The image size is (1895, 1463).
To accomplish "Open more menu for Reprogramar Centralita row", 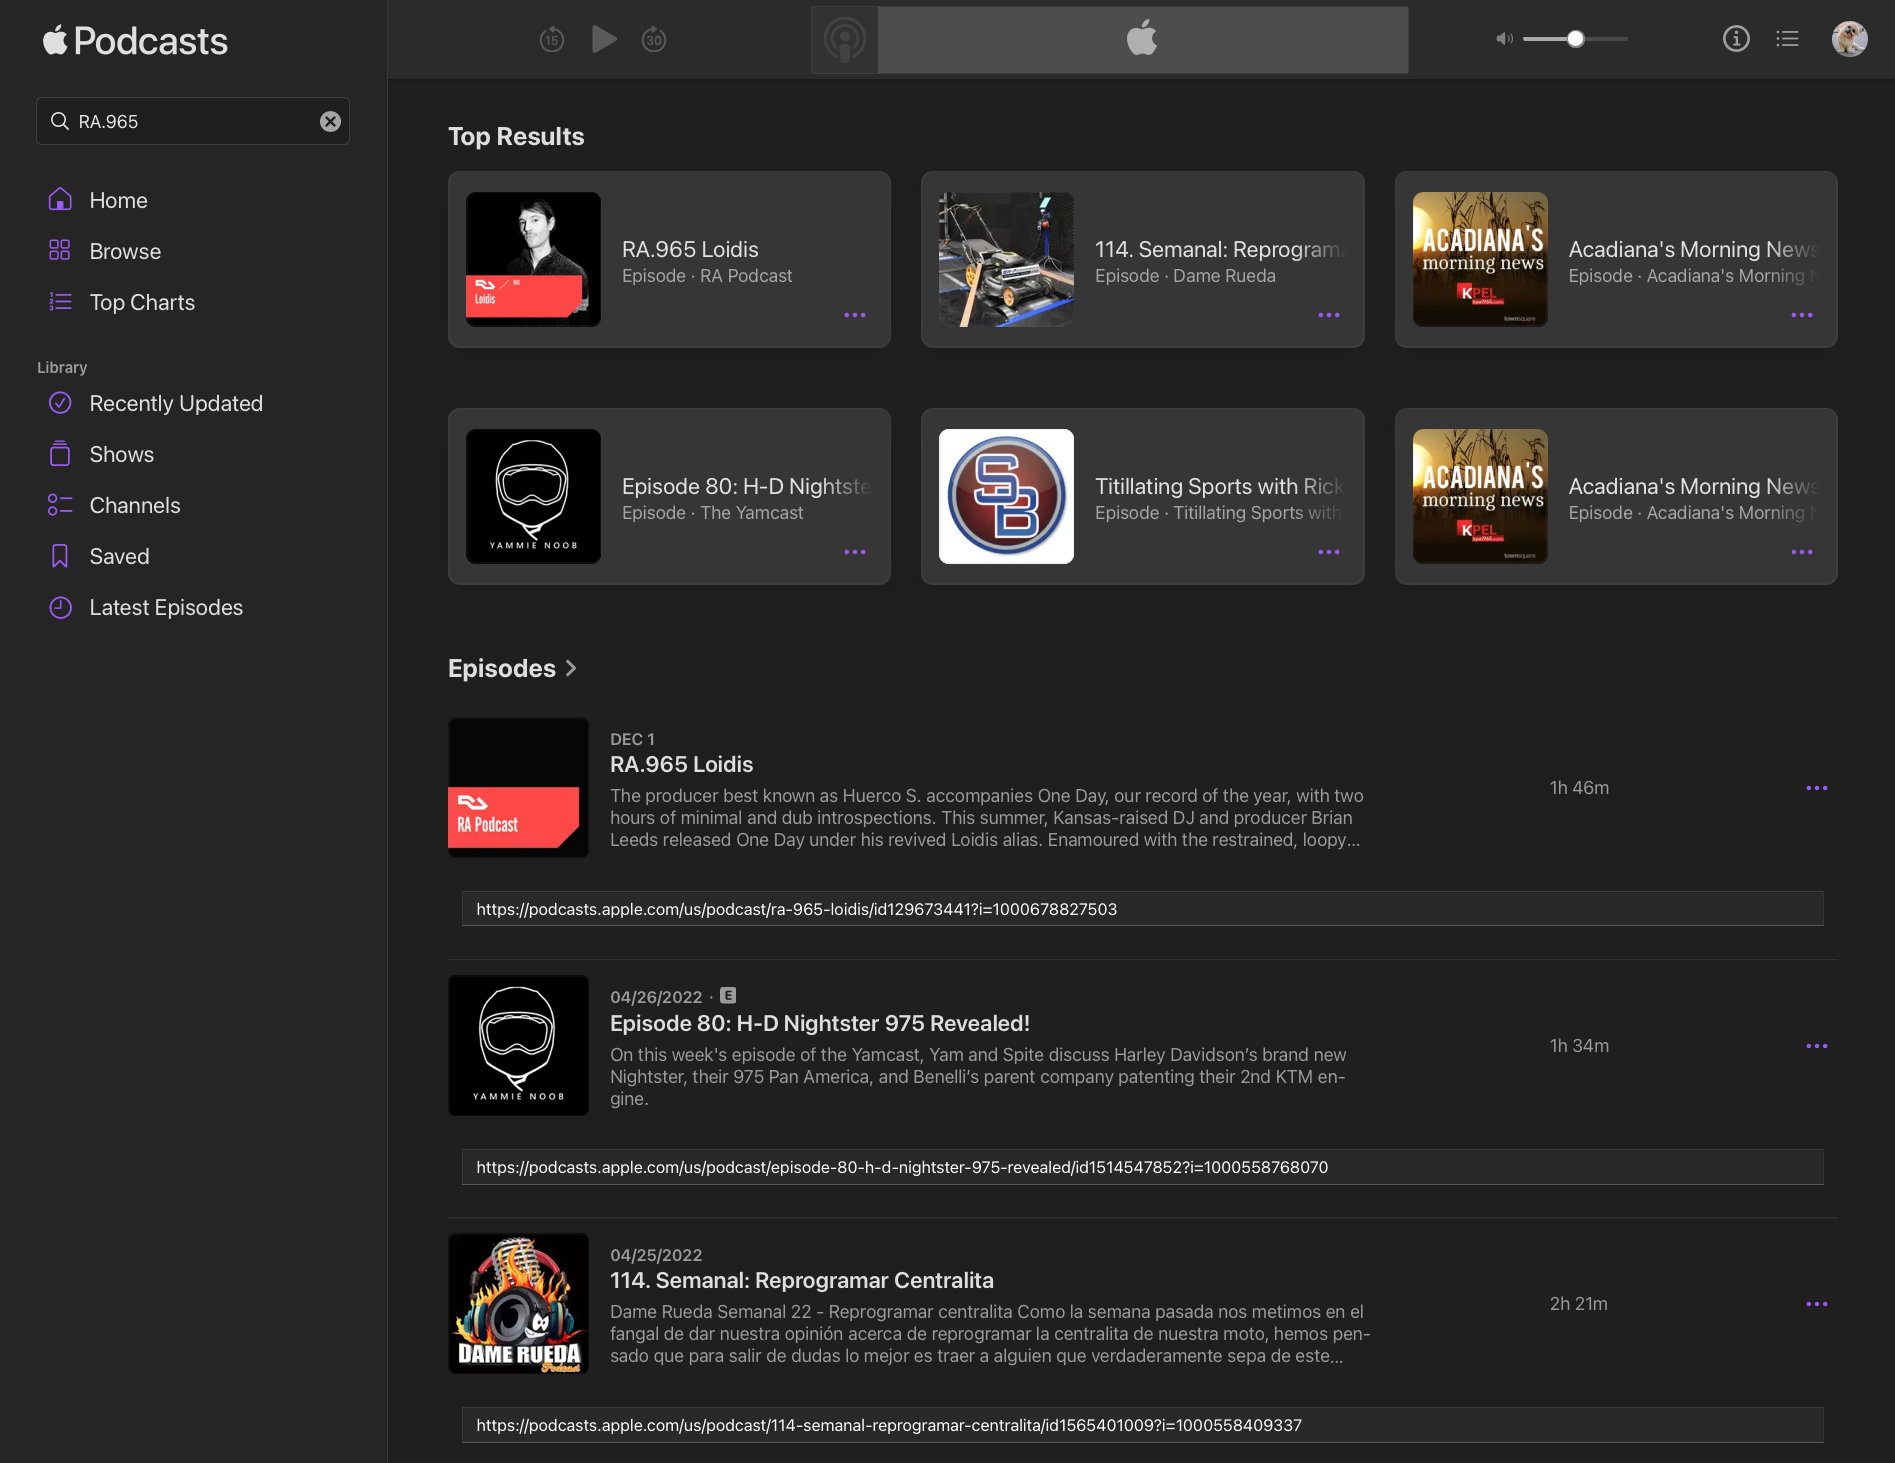I will pos(1817,1304).
